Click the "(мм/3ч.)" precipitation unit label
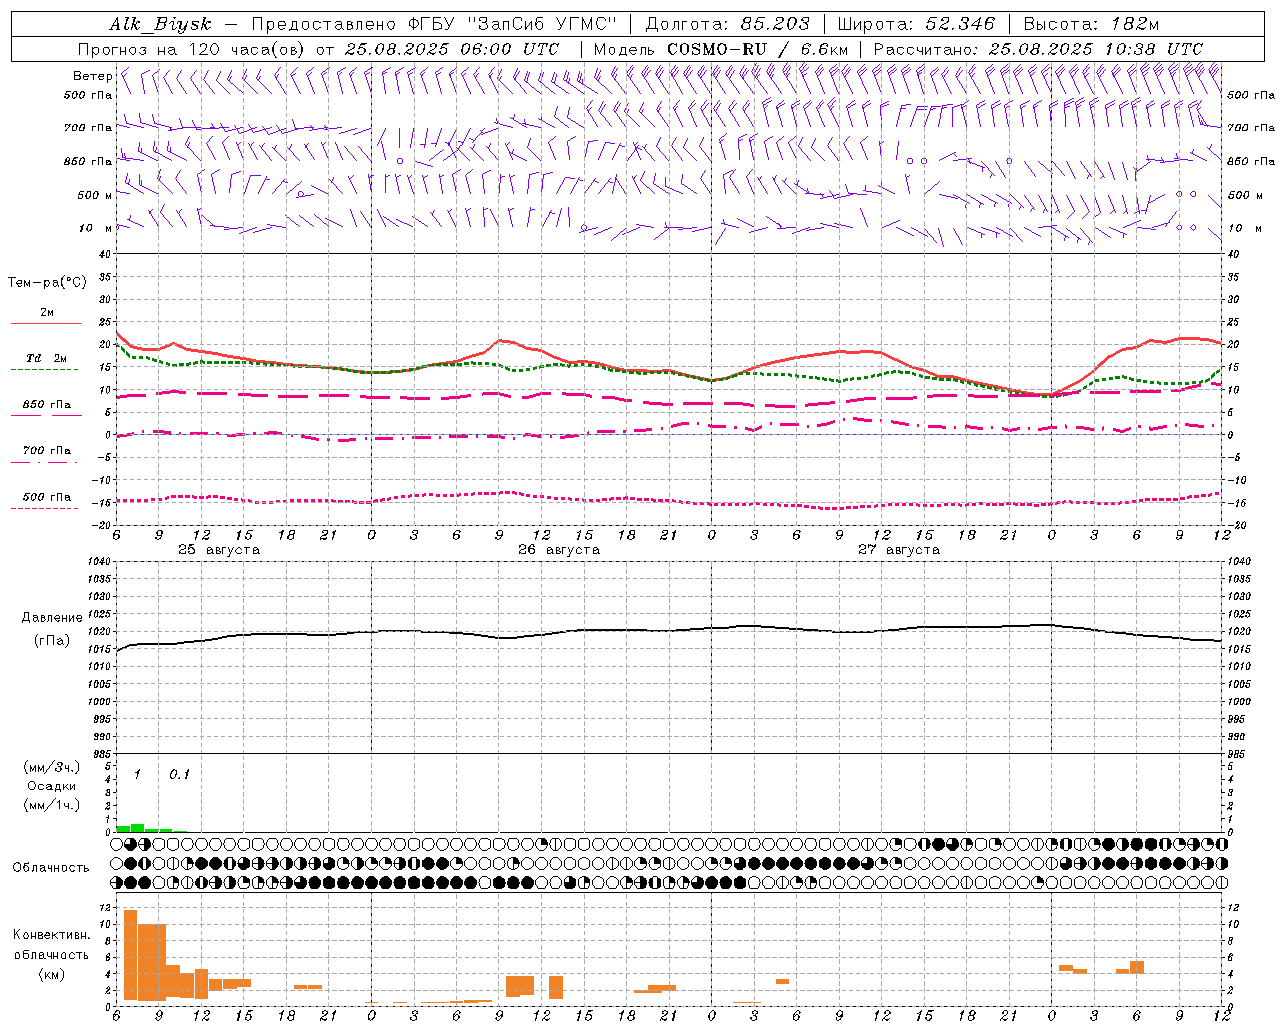 click(x=51, y=767)
